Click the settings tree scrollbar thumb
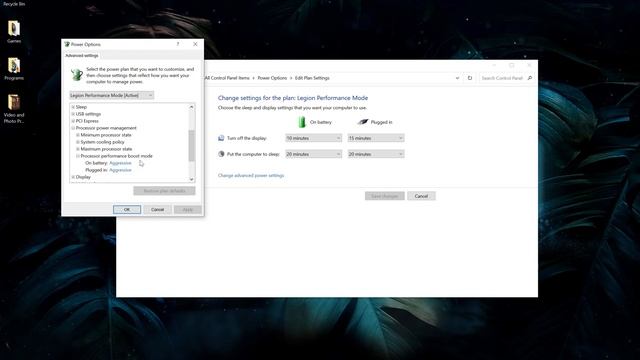Viewport: 640px width, 360px height. coord(191,145)
